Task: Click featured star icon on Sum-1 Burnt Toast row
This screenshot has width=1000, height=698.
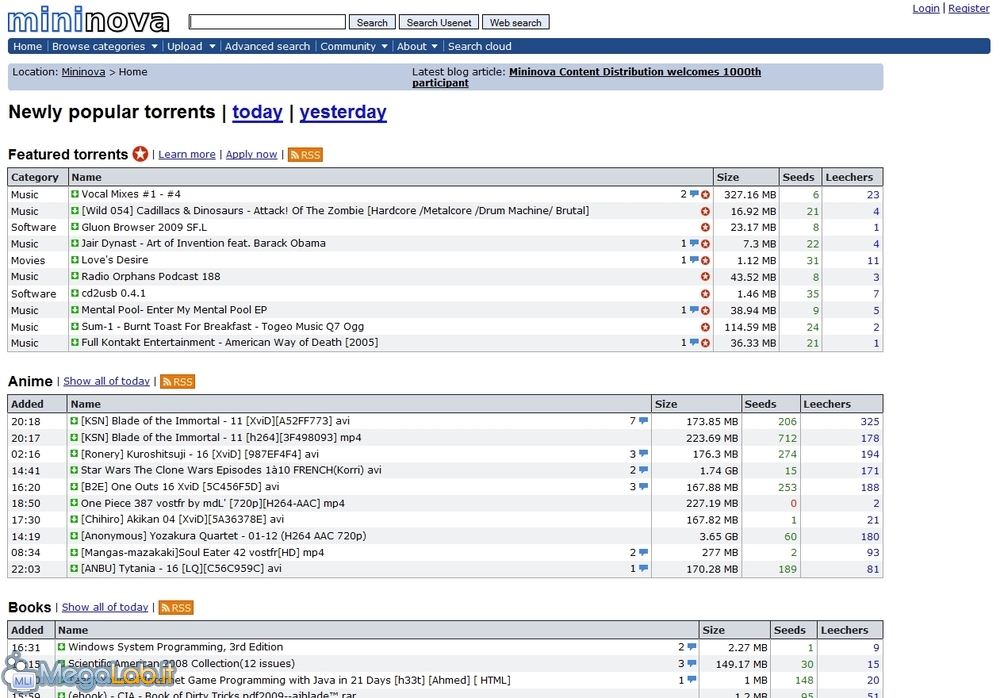Action: pos(705,327)
